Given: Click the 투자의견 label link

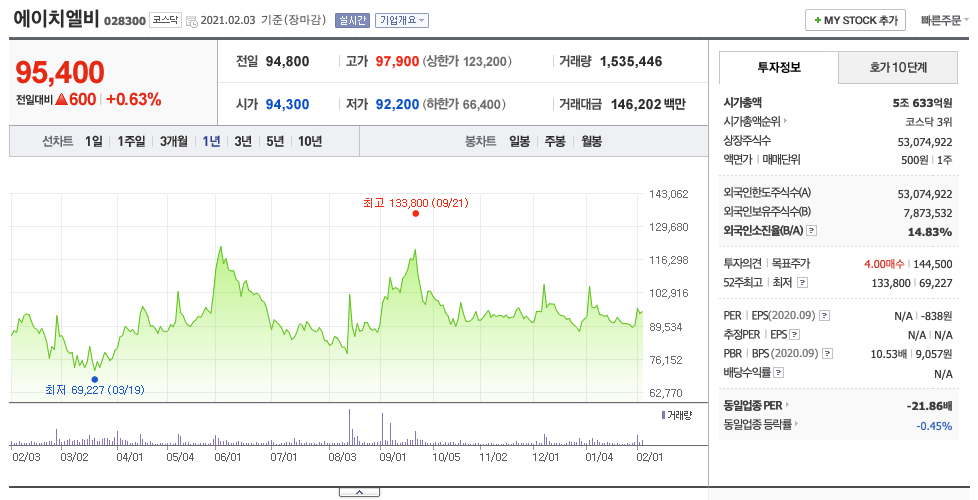Looking at the screenshot, I should tap(742, 264).
